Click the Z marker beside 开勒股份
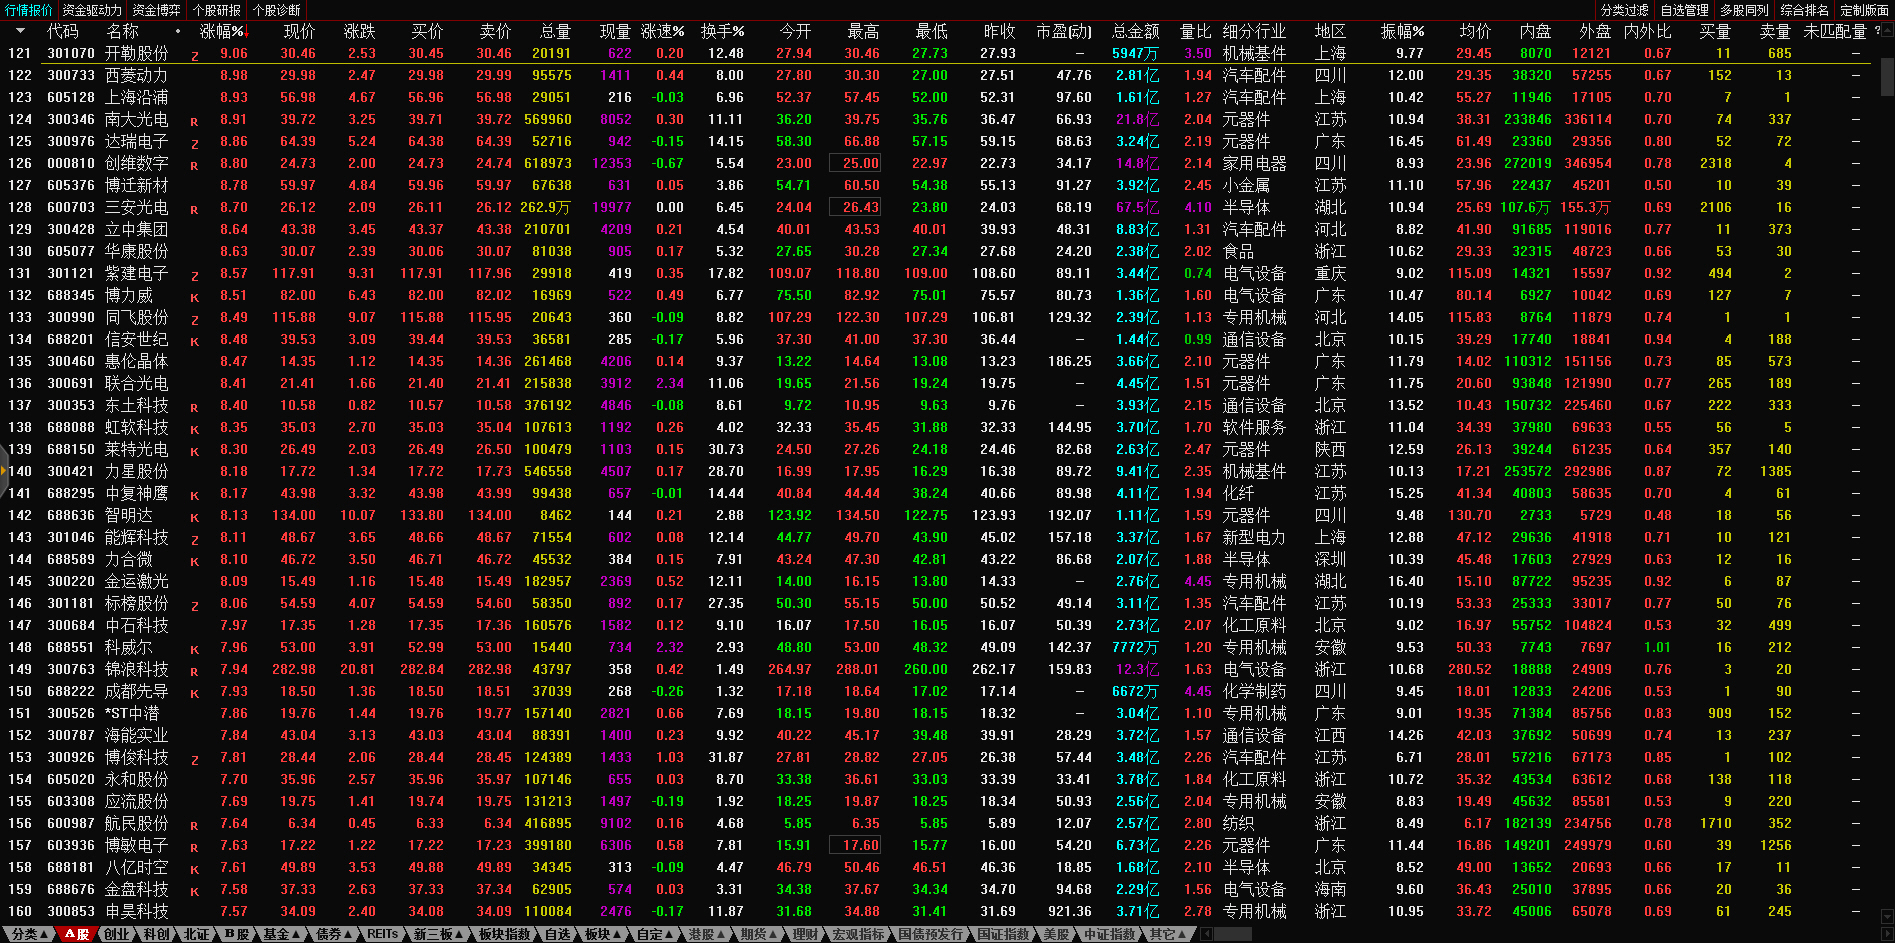Viewport: 1895px width, 943px height. (194, 55)
